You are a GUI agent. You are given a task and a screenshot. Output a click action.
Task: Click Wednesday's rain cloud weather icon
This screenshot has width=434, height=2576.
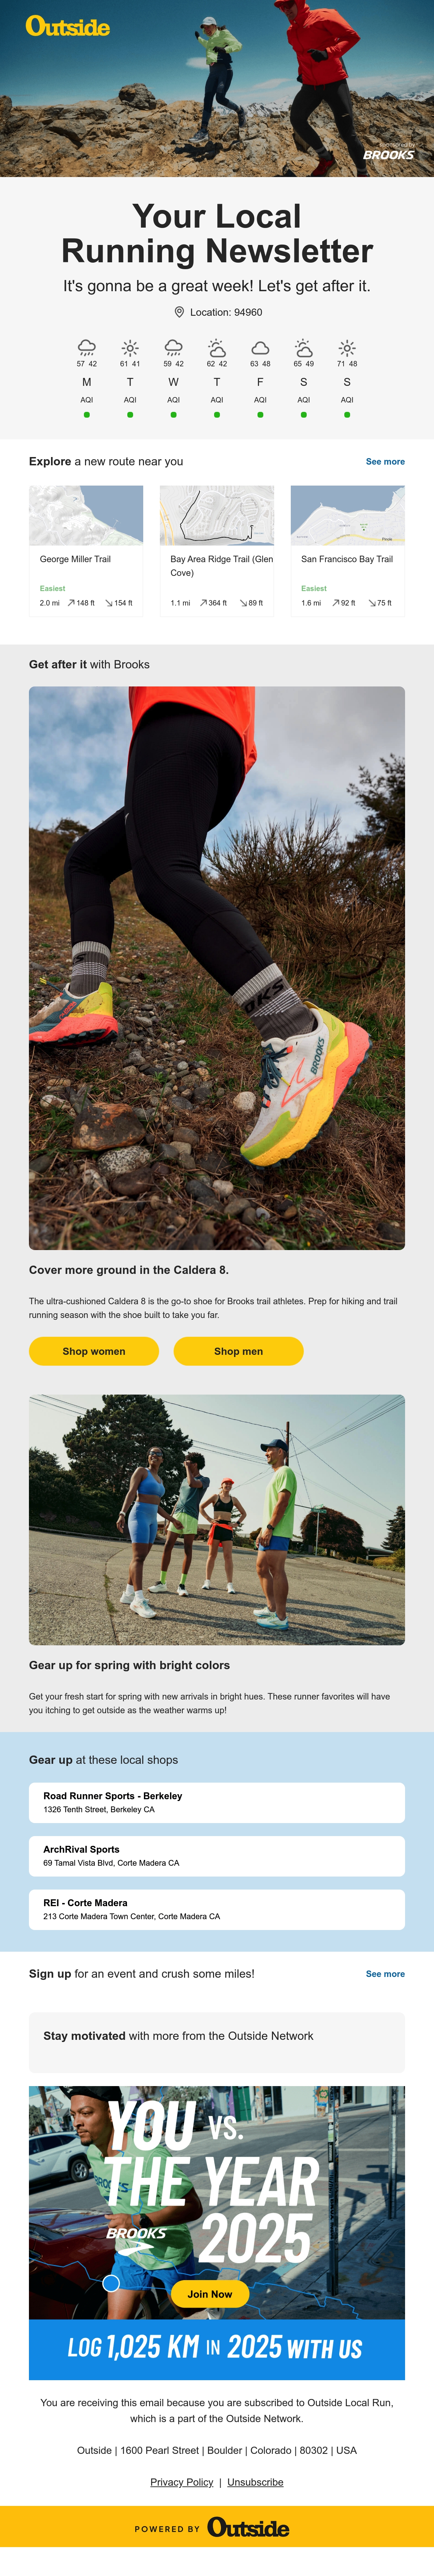(173, 347)
